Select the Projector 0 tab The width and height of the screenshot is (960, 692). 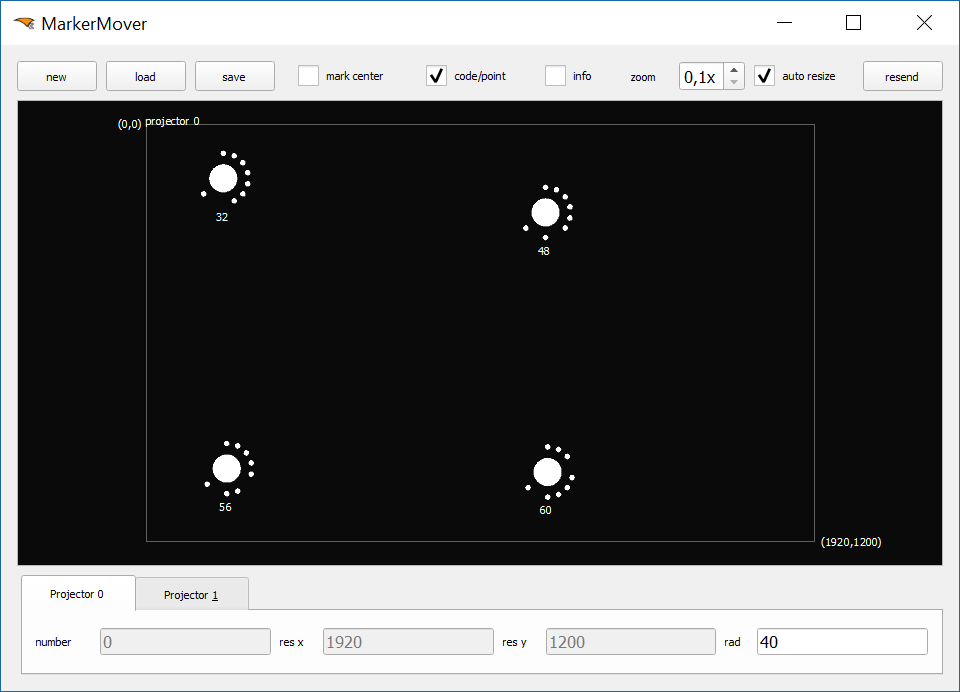[77, 594]
